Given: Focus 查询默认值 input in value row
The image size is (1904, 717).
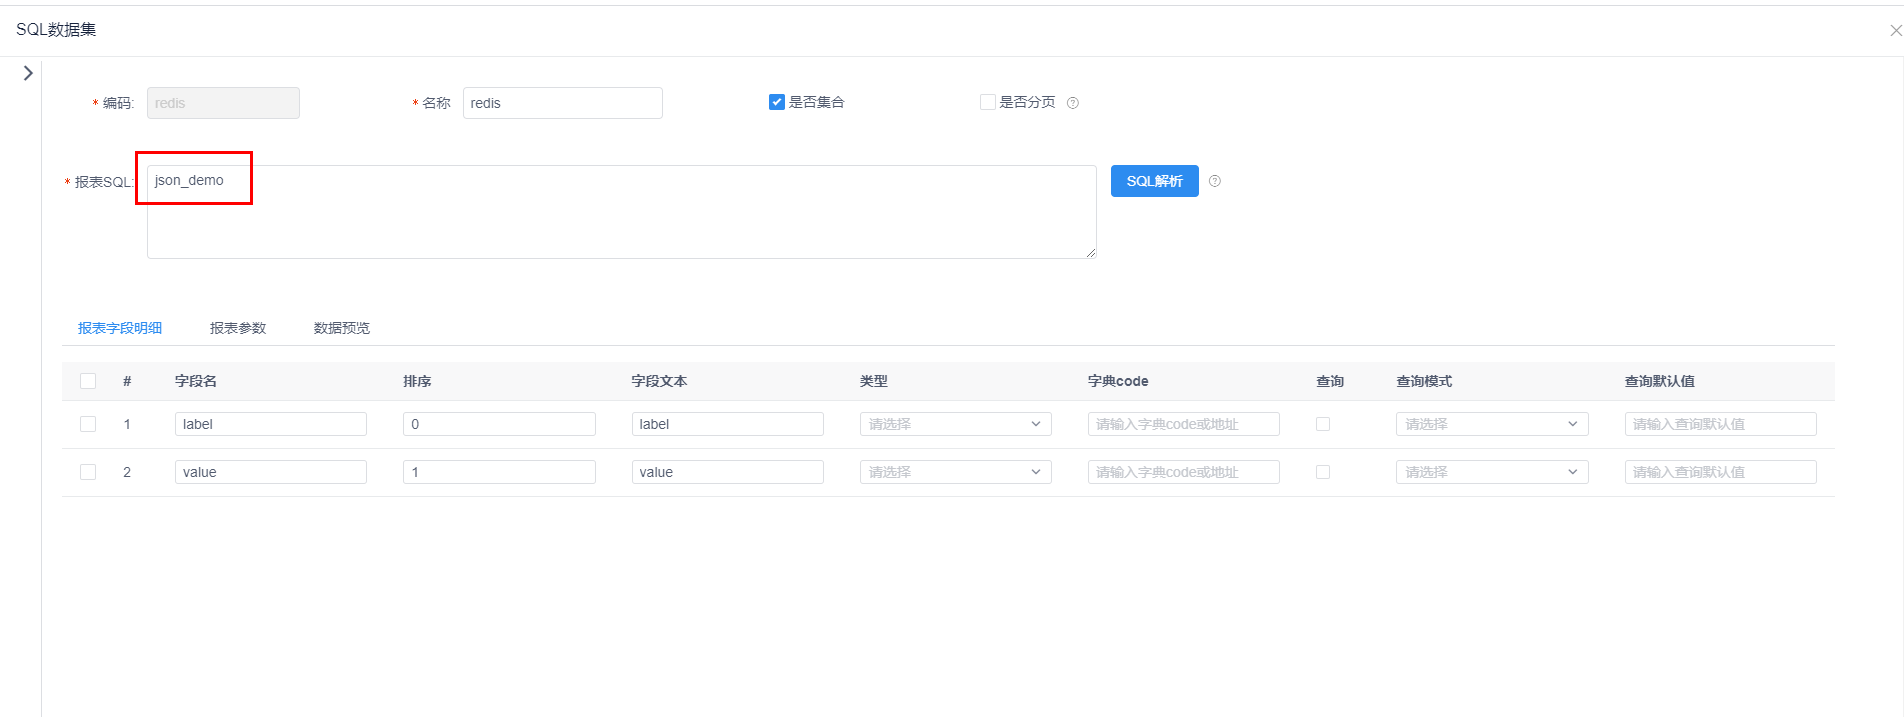Looking at the screenshot, I should tap(1721, 472).
